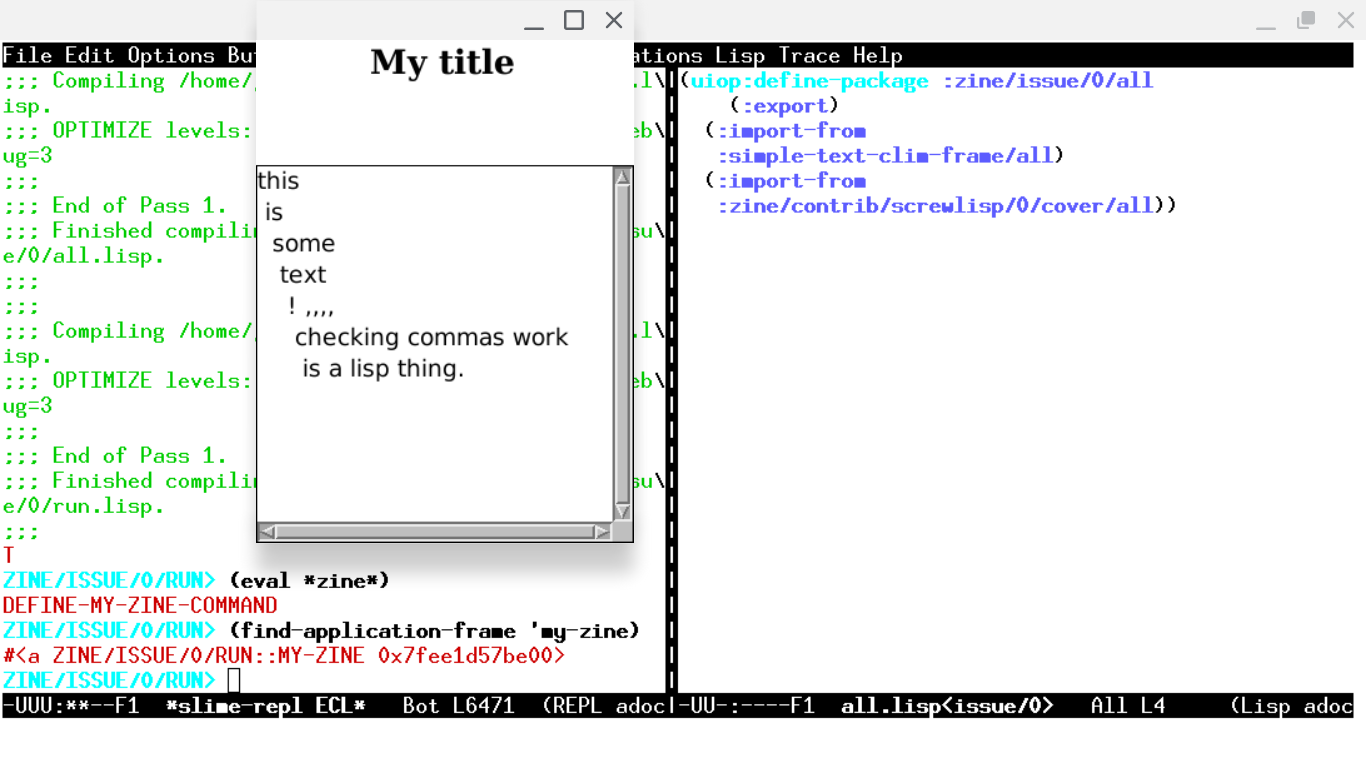Click '(REPL adoc' mode indicator
The width and height of the screenshot is (1366, 767).
click(603, 706)
